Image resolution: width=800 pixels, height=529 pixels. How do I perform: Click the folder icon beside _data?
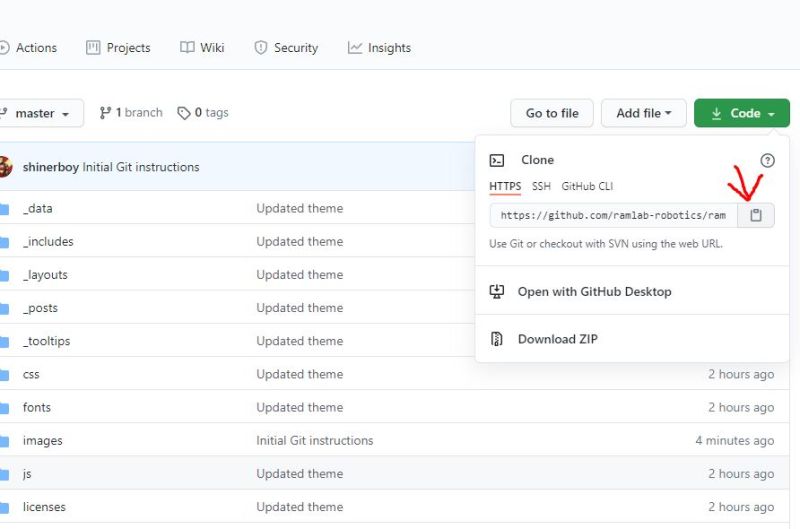point(5,209)
